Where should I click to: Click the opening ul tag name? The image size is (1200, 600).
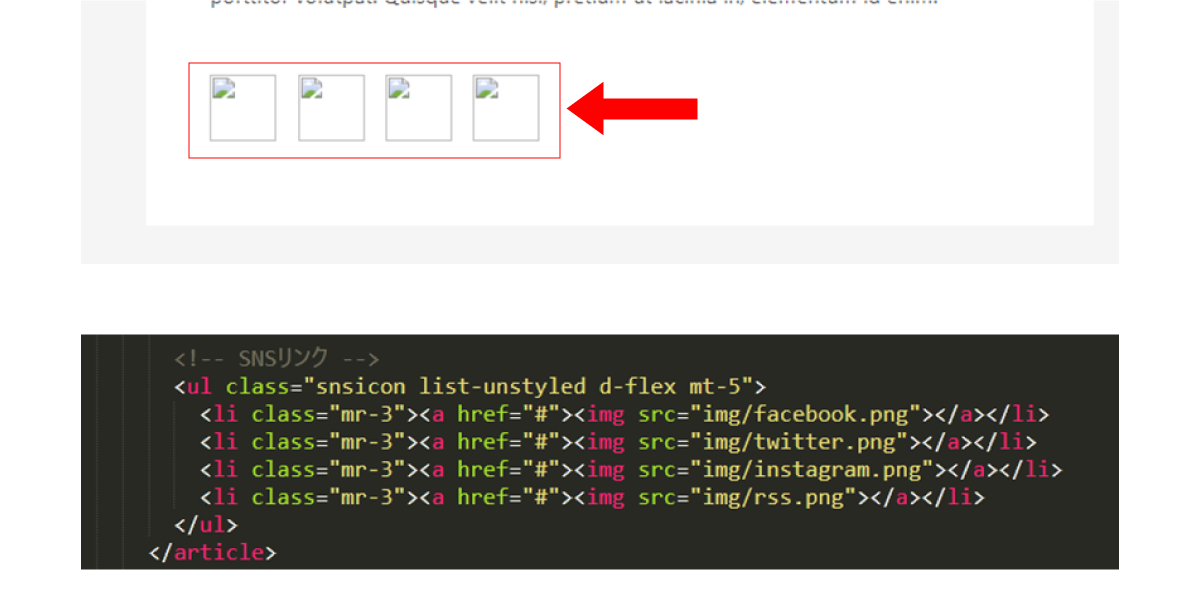(x=199, y=386)
